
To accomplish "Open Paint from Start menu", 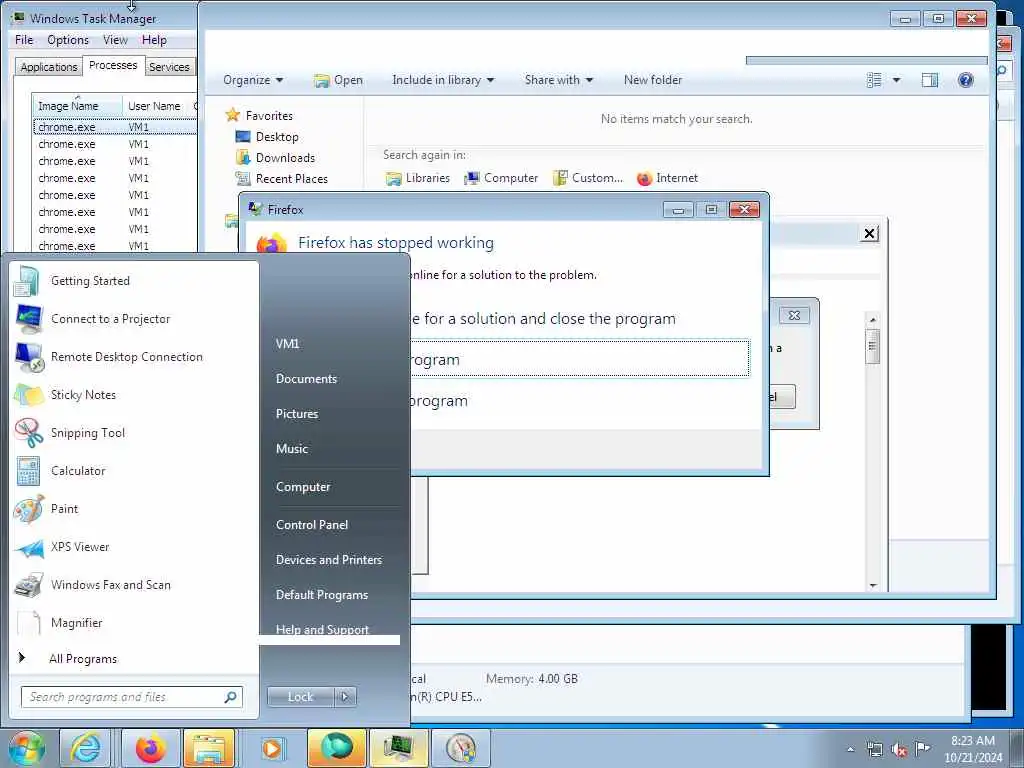I will [x=64, y=509].
